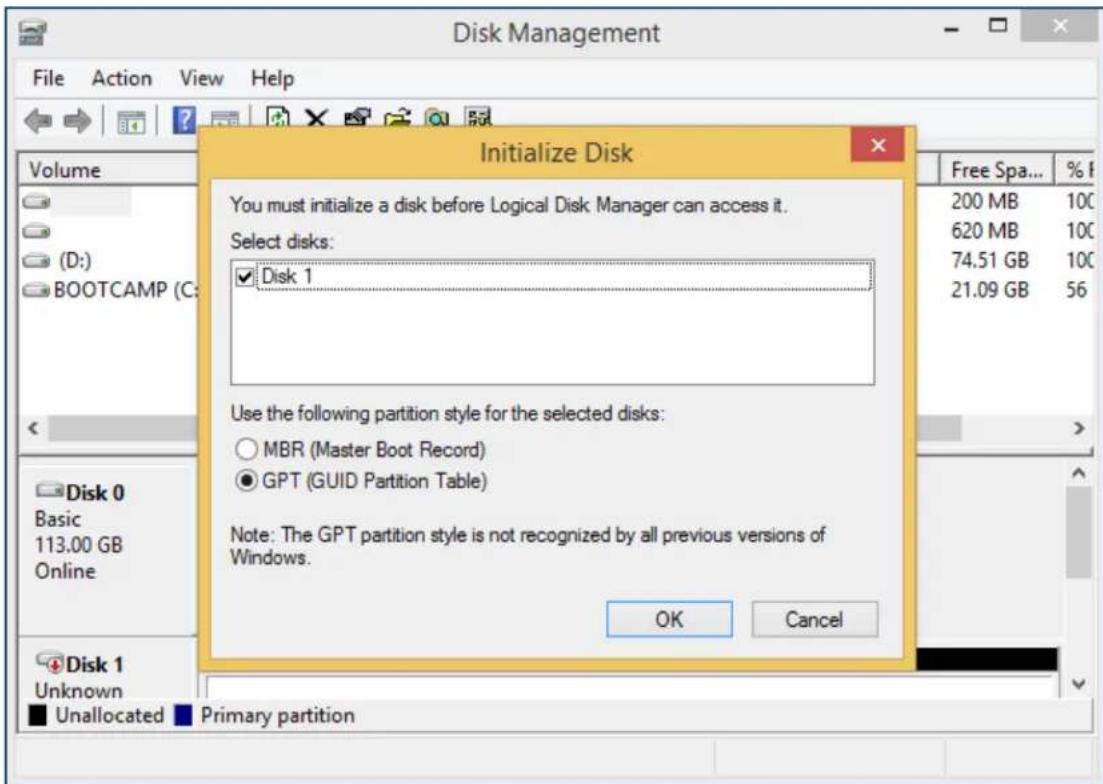
Task: Click the horizontal scrollbar right arrow
Action: click(x=1079, y=428)
